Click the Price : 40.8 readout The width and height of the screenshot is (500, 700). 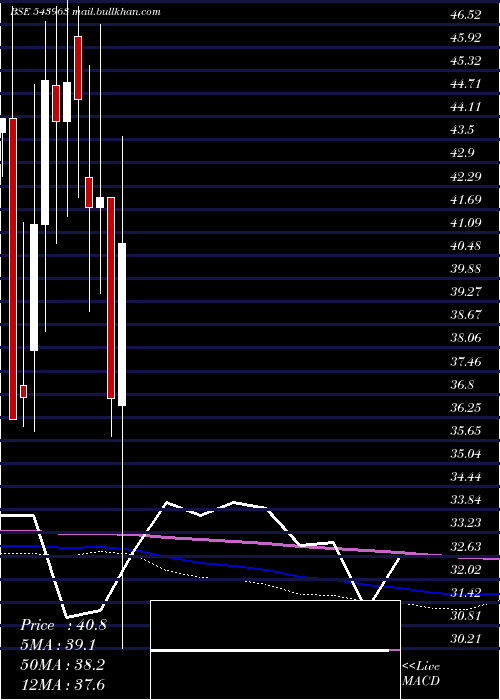[63, 625]
